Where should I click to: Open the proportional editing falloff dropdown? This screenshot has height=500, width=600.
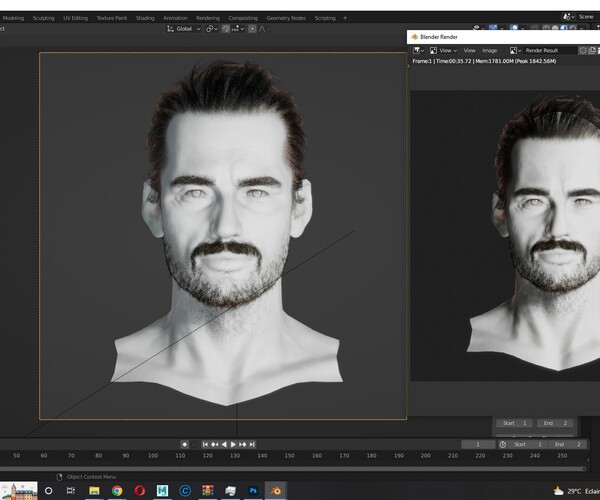(x=264, y=29)
